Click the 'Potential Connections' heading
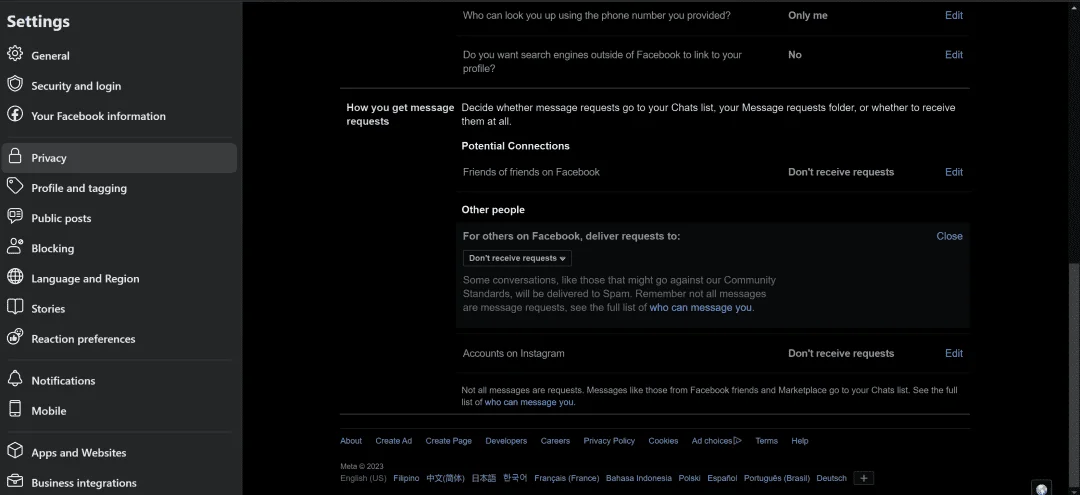1080x495 pixels. click(x=515, y=146)
